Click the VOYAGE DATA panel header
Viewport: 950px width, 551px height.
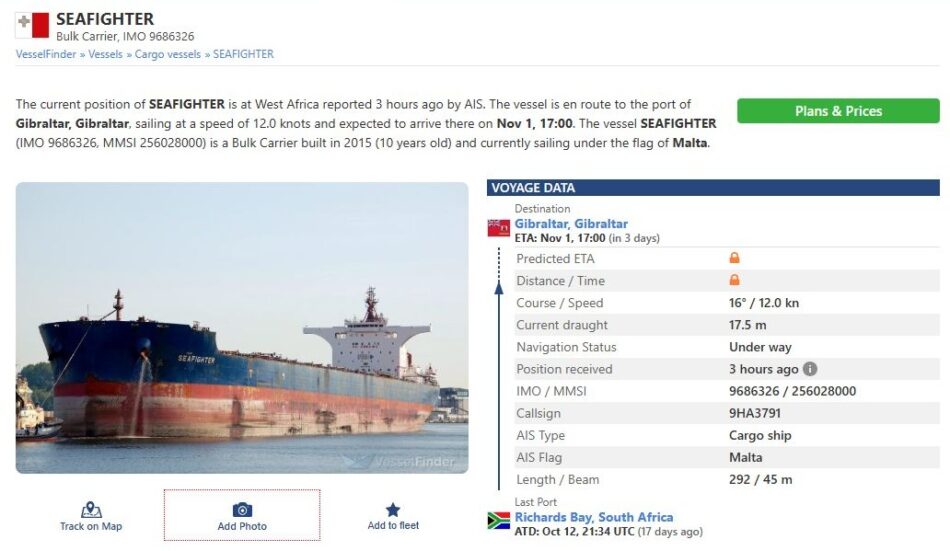713,188
